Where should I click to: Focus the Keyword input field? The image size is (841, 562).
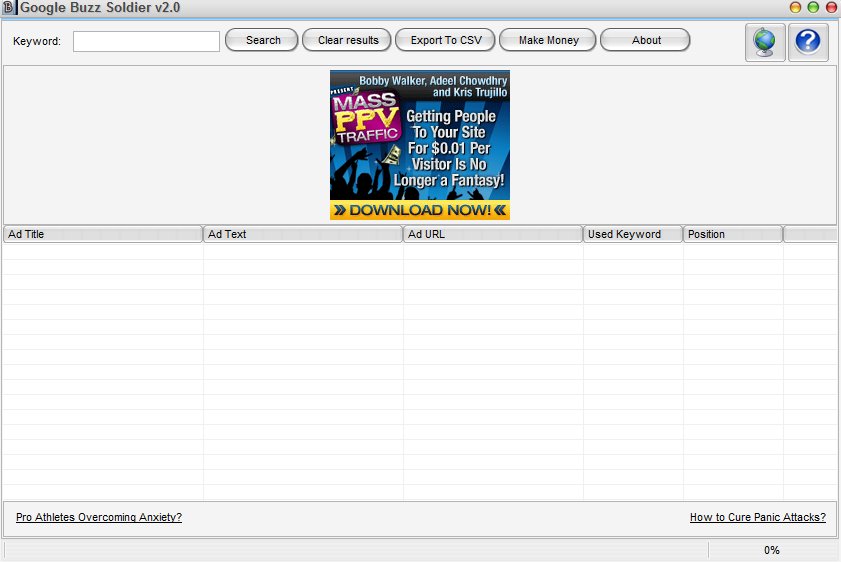point(146,41)
